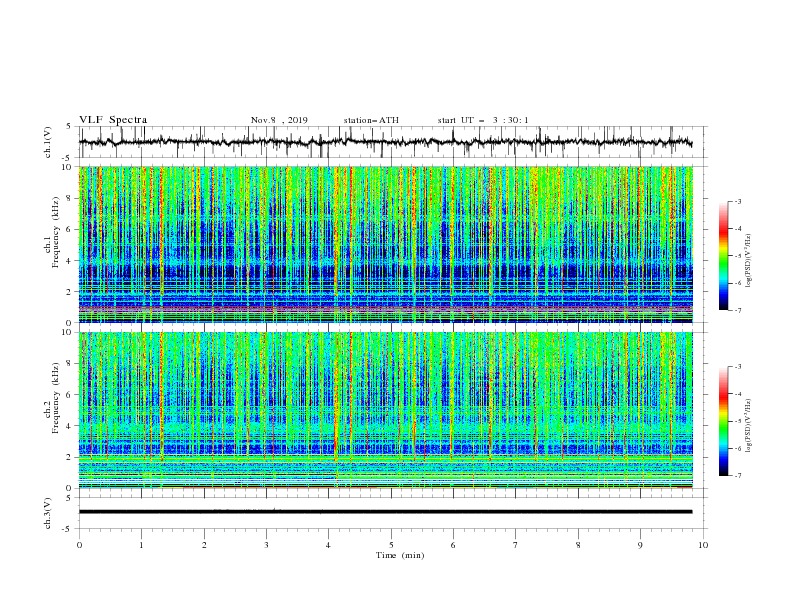Click the "-7" tick on ch.2 colorbar
The image size is (792, 612).
(x=737, y=476)
